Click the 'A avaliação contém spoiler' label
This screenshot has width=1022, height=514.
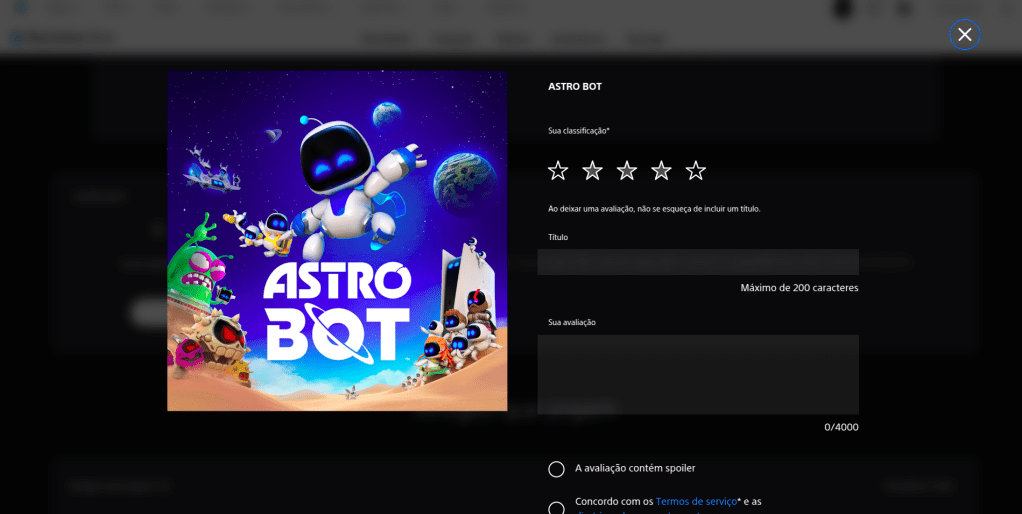(x=635, y=468)
